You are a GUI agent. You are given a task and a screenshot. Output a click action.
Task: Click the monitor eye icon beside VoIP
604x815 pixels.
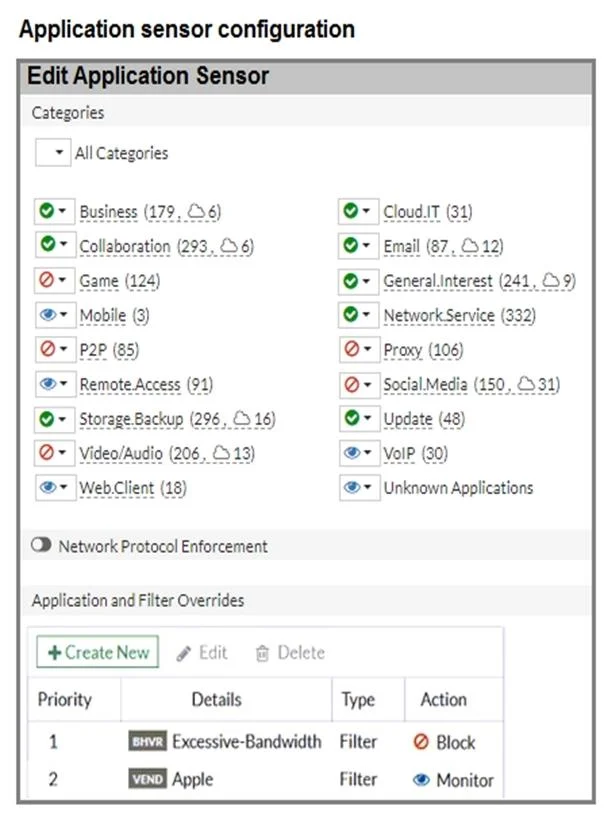click(352, 453)
